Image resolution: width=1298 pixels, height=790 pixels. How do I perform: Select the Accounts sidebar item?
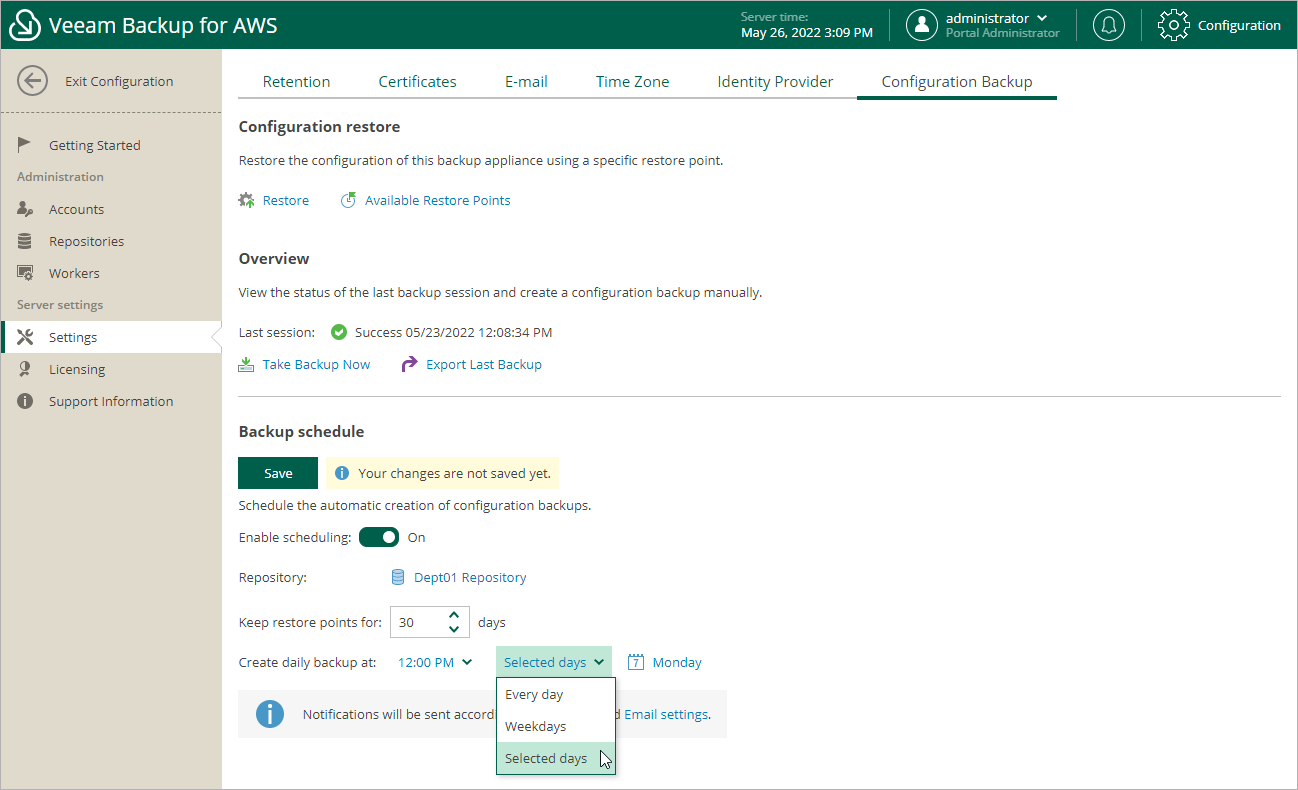(75, 208)
